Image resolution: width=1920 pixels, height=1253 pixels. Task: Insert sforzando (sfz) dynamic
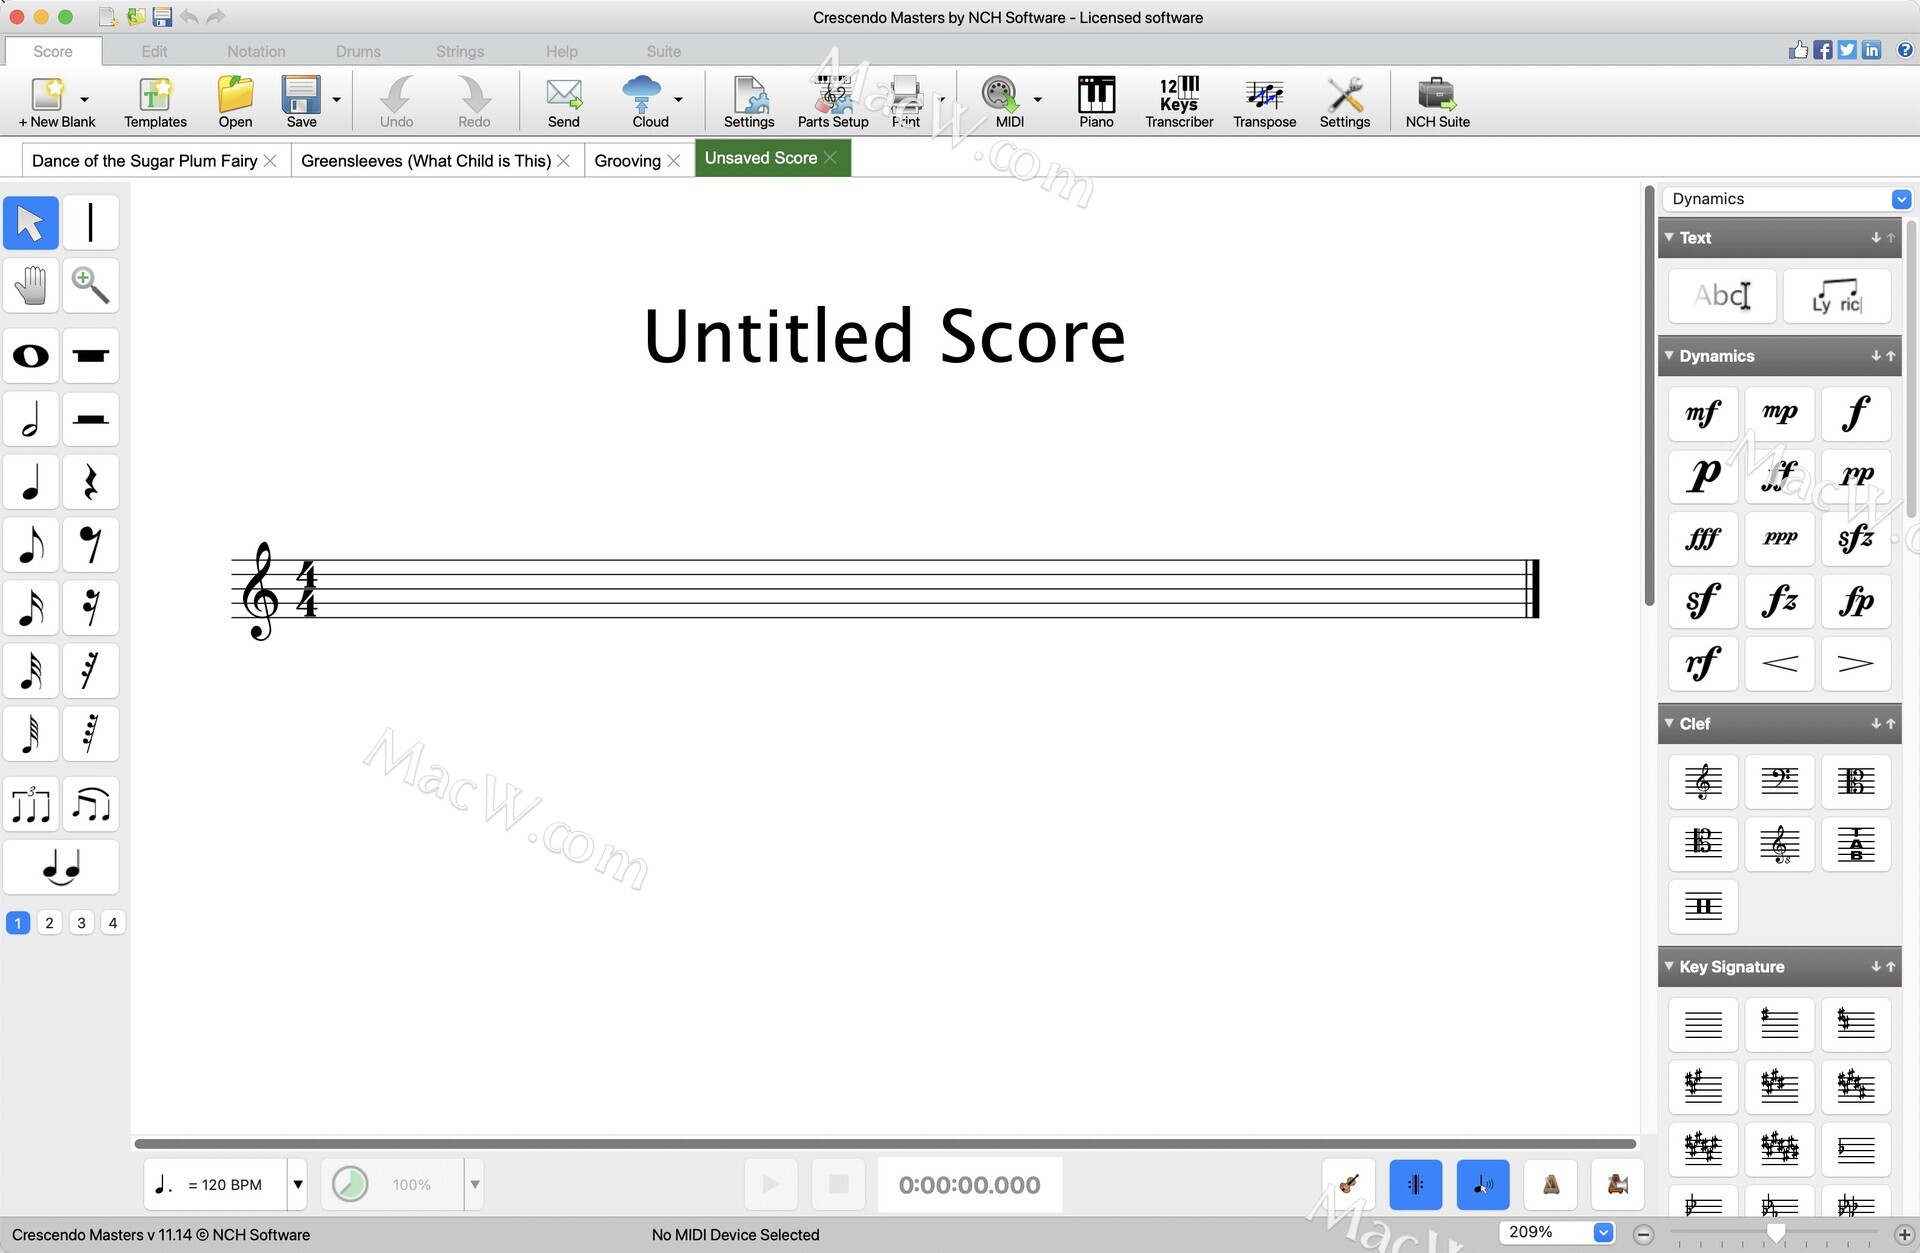(x=1856, y=539)
